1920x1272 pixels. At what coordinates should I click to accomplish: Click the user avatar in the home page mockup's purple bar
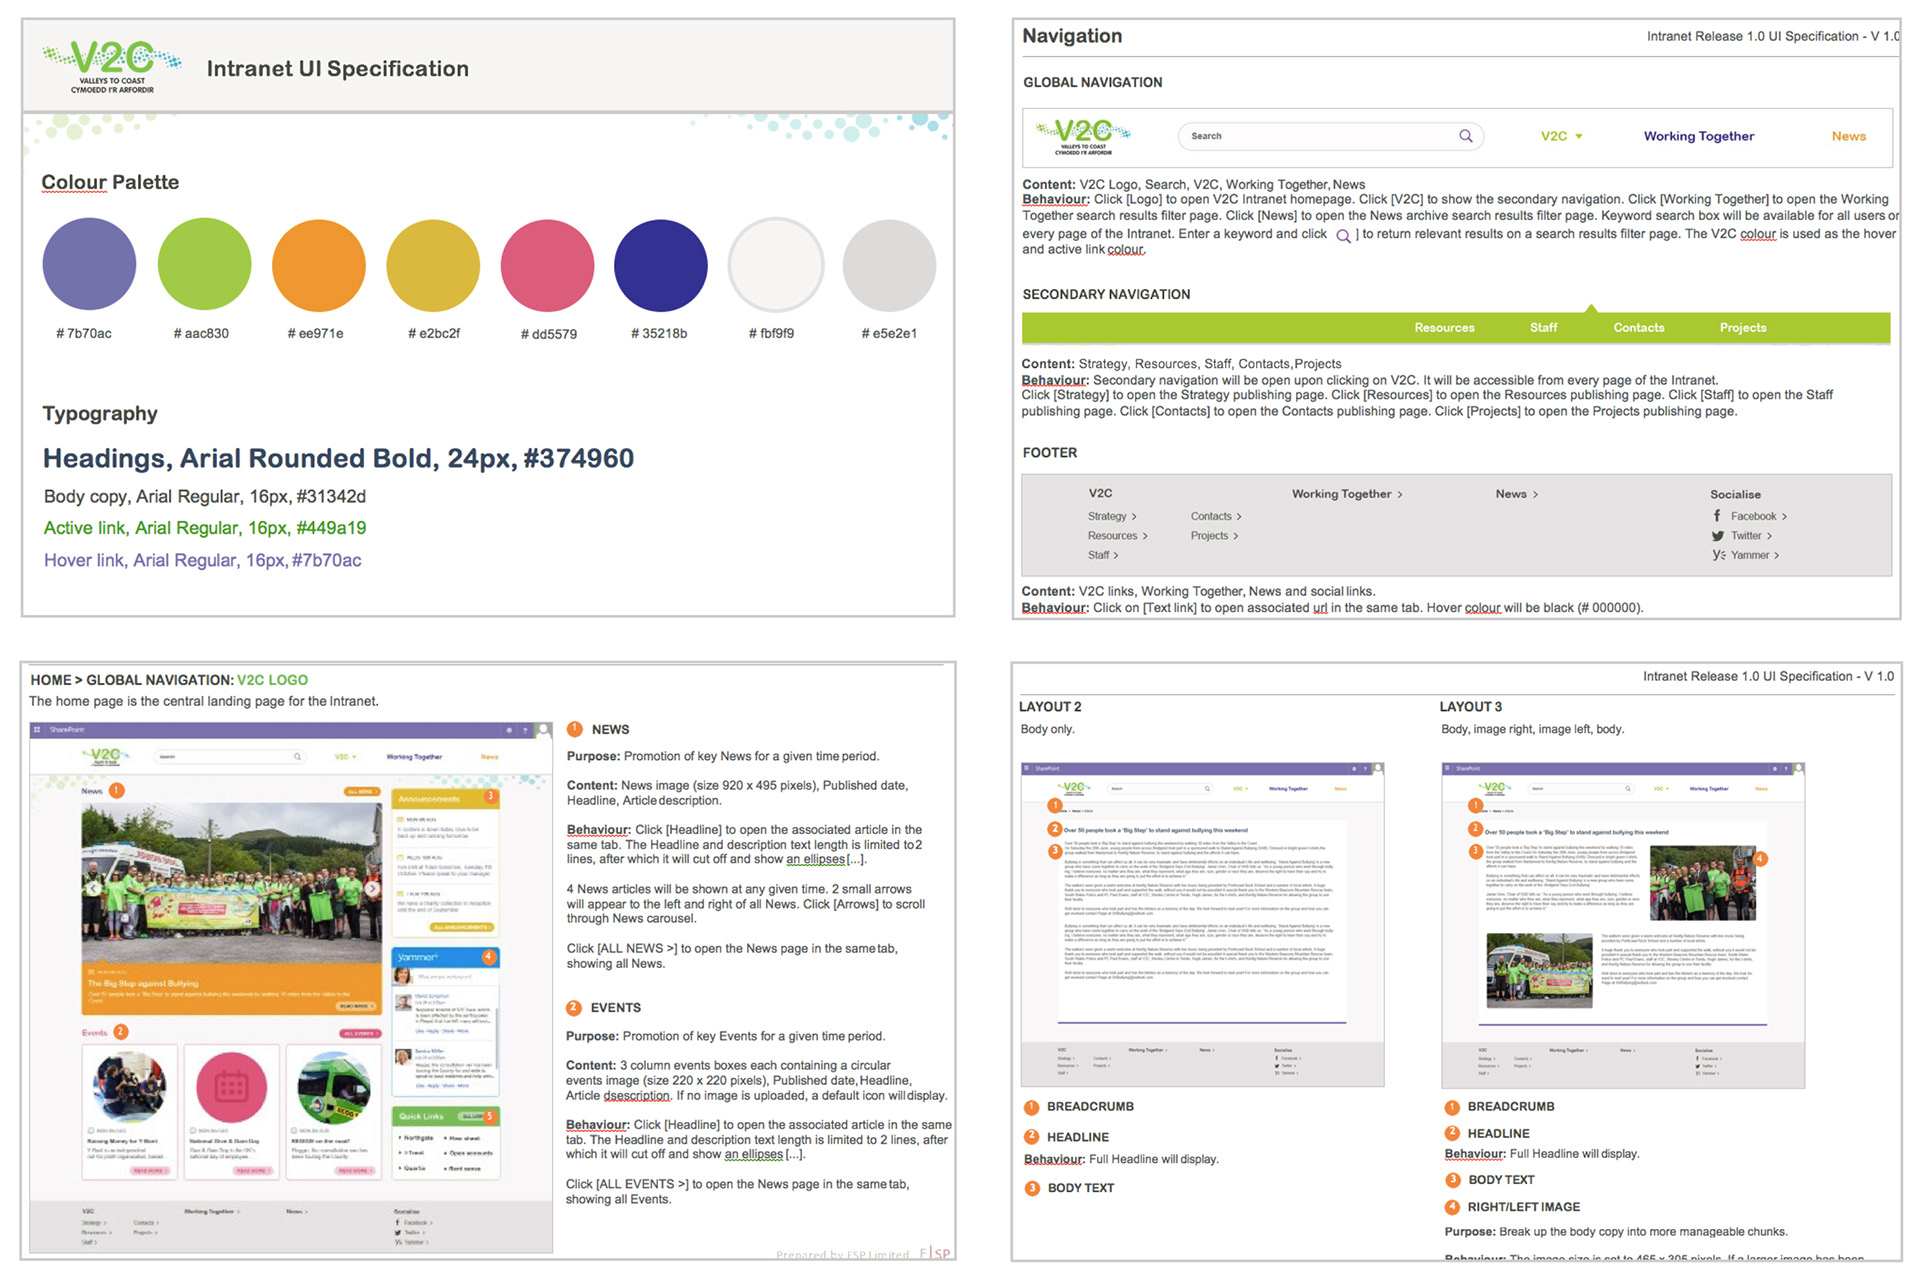[x=543, y=730]
